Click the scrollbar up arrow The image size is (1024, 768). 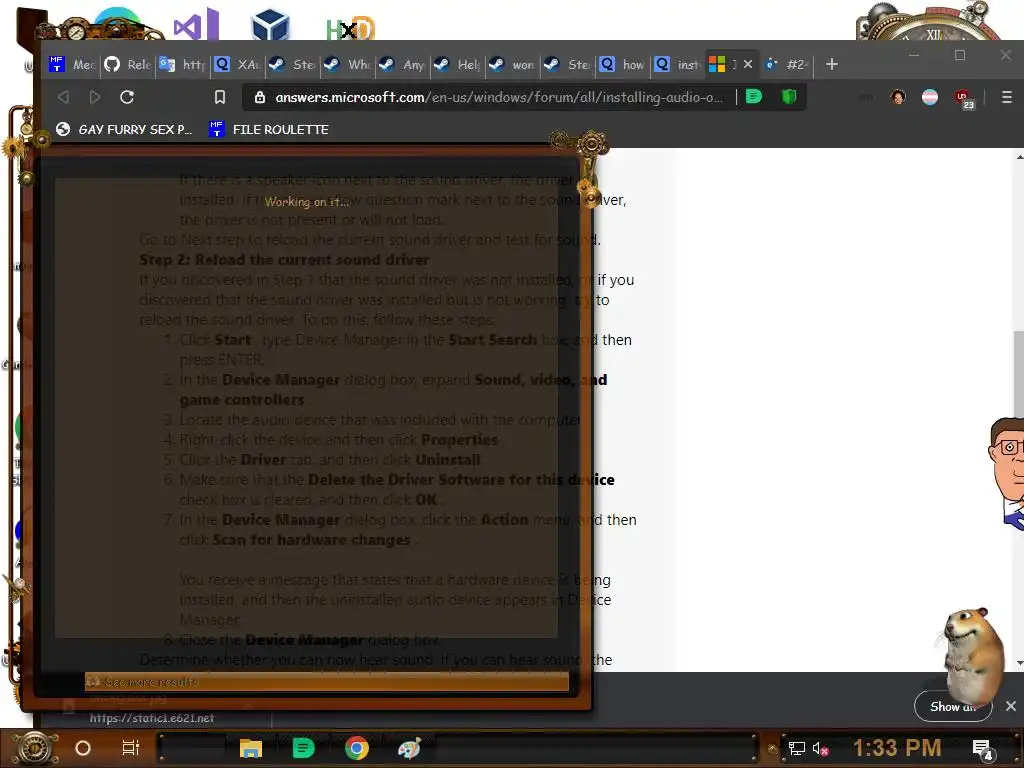point(1019,157)
